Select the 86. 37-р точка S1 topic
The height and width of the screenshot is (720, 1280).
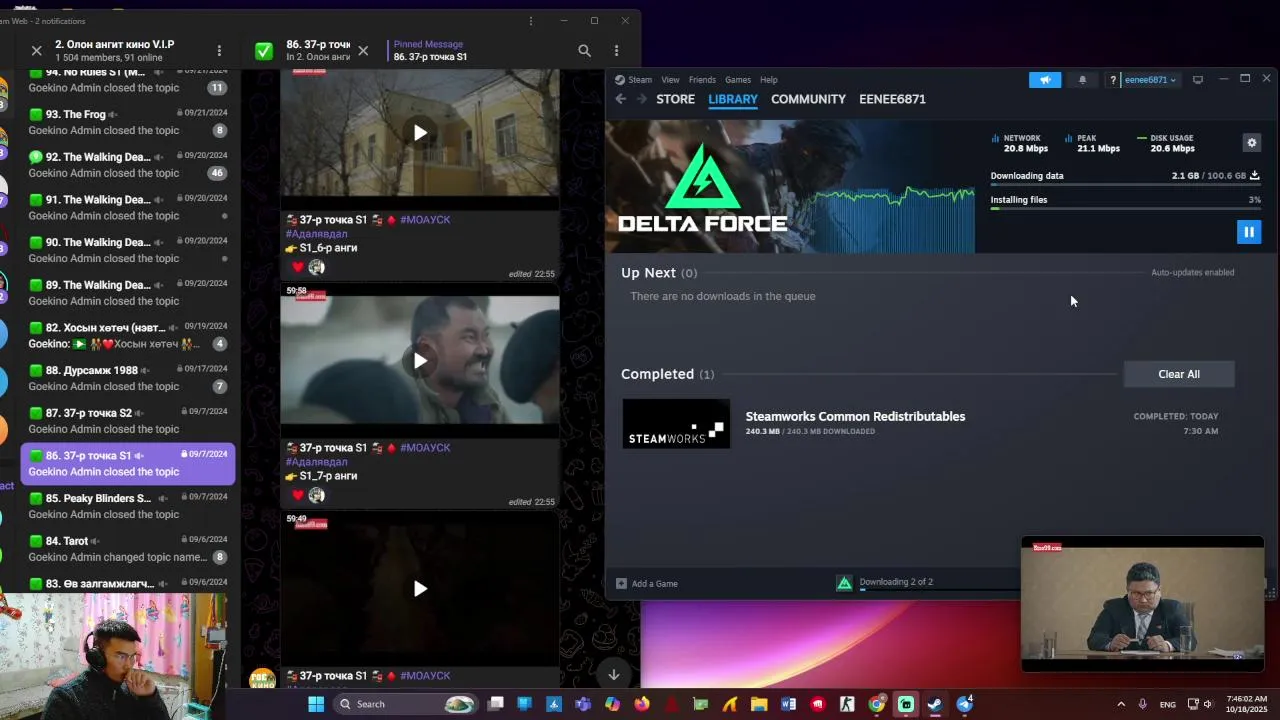pyautogui.click(x=128, y=464)
